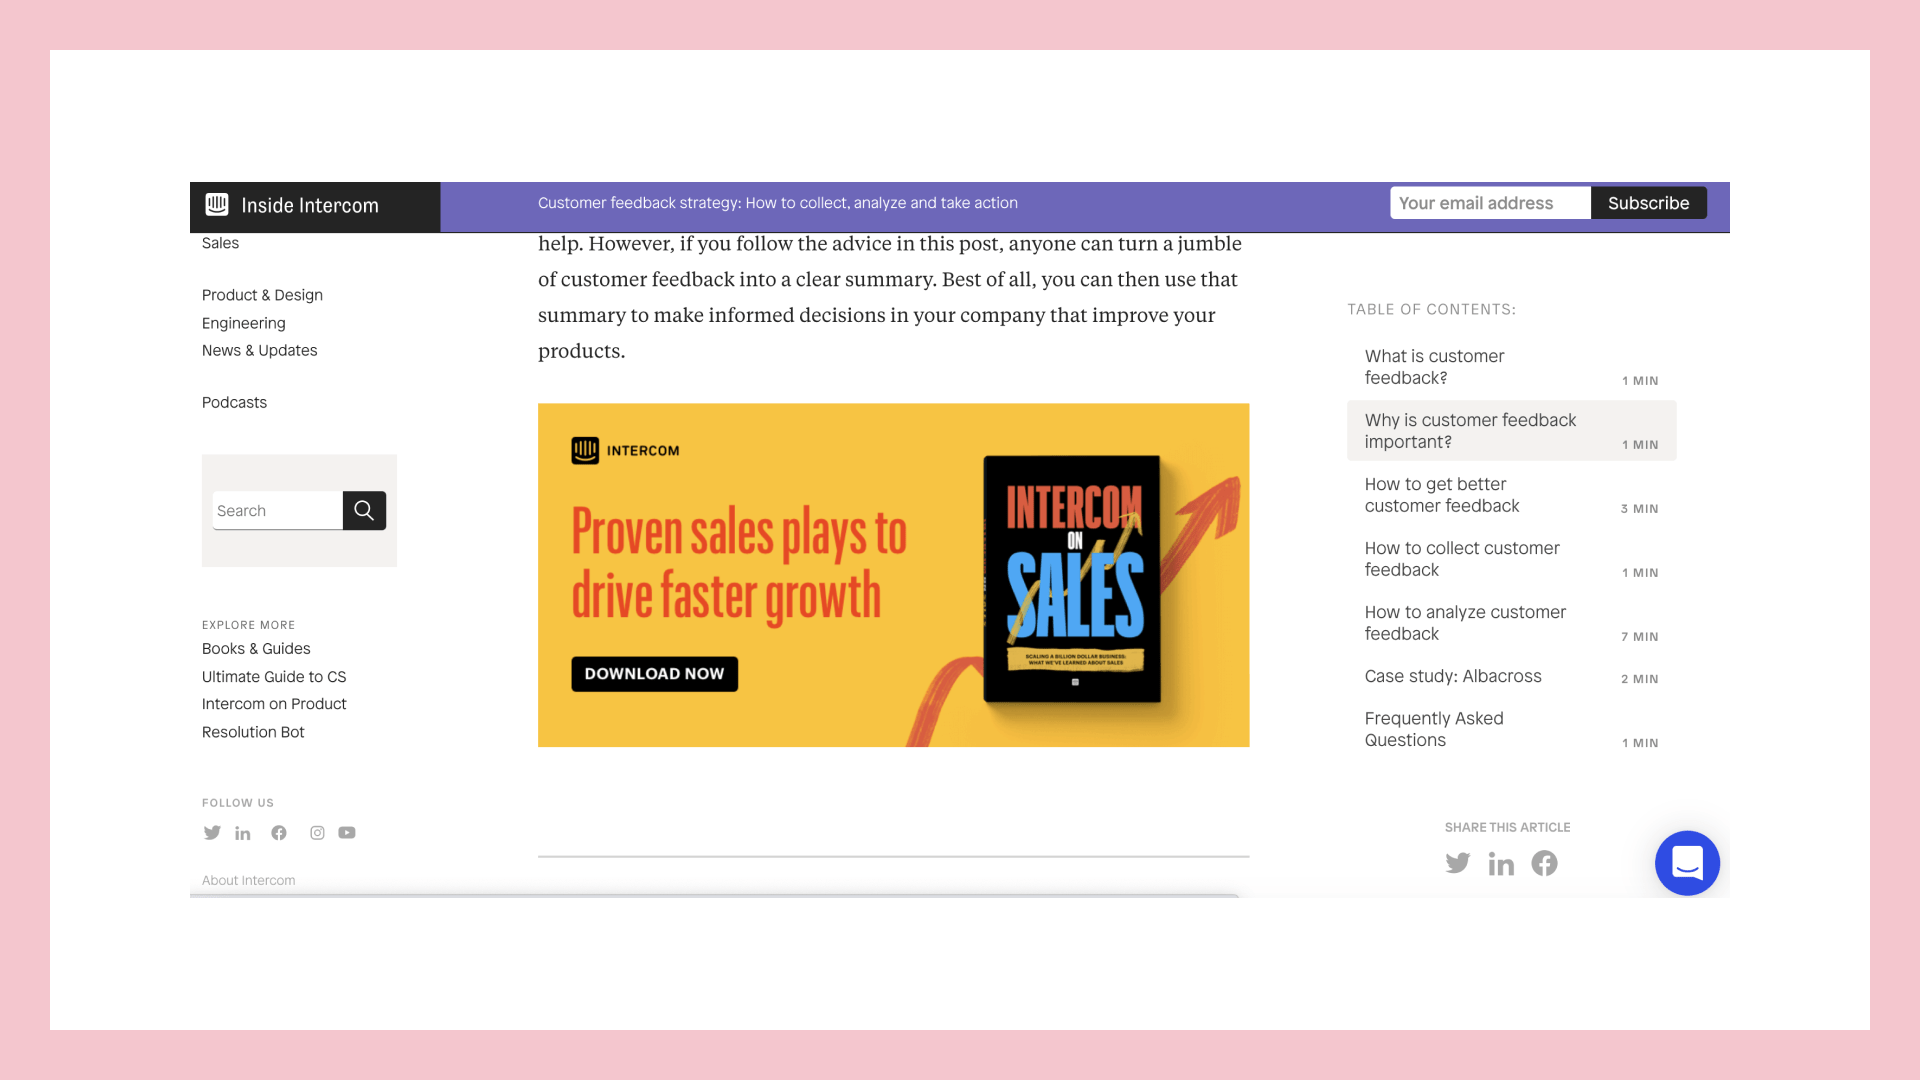Share this article on Facebook
Image resolution: width=1920 pixels, height=1080 pixels.
tap(1544, 863)
